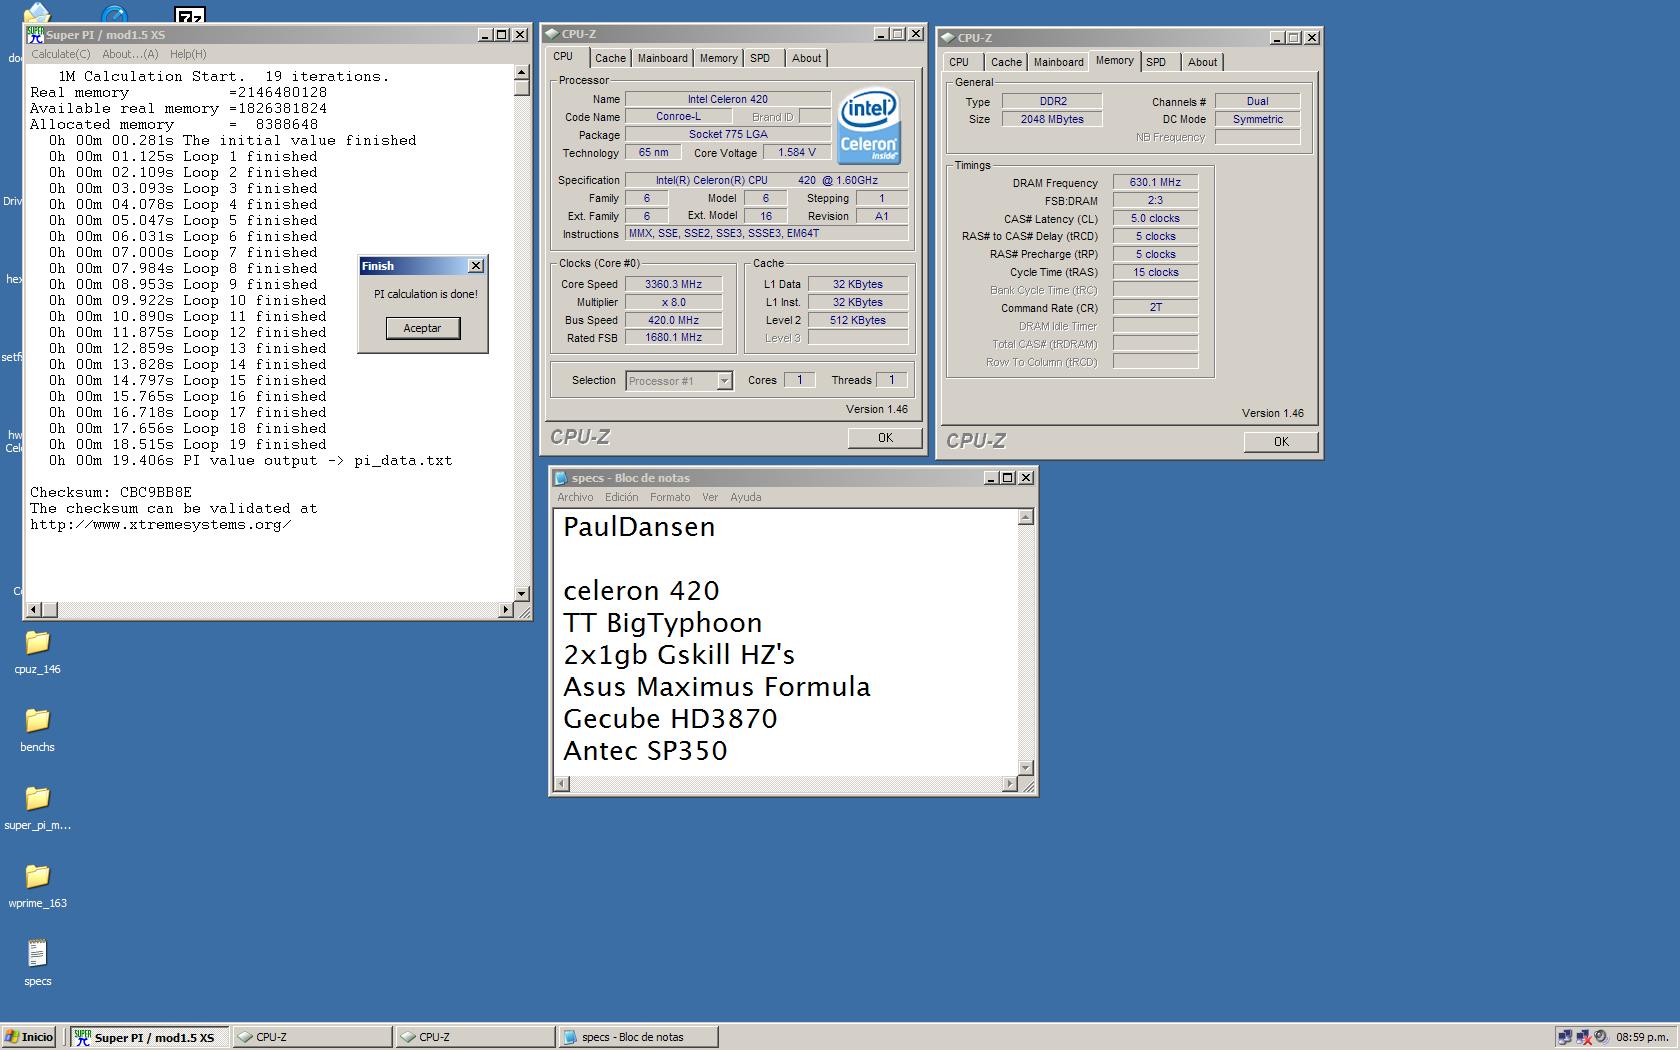Maximize the specs Notepad window
The image size is (1680, 1050).
[1008, 478]
